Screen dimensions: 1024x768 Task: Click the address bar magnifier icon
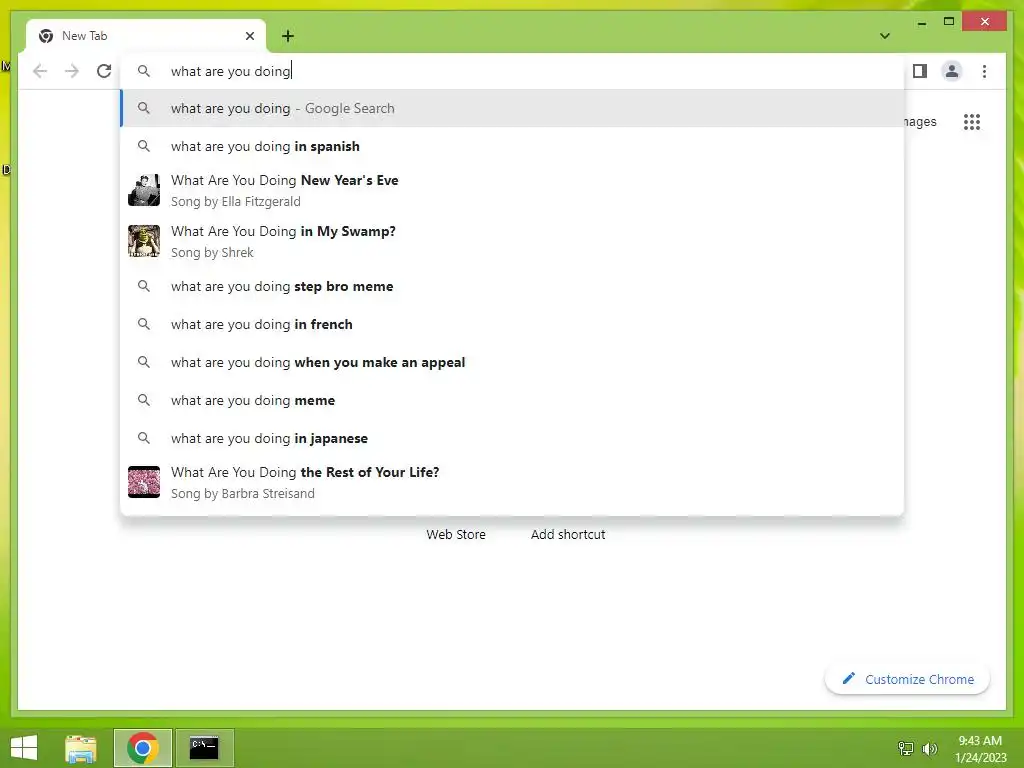(144, 71)
